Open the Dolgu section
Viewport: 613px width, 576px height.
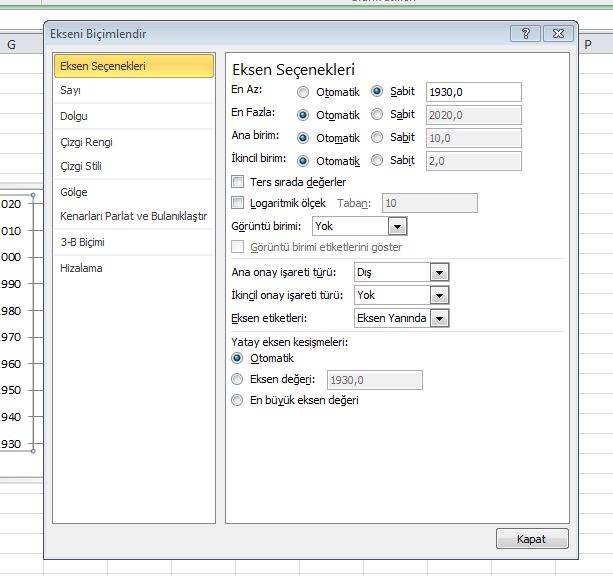coord(74,116)
